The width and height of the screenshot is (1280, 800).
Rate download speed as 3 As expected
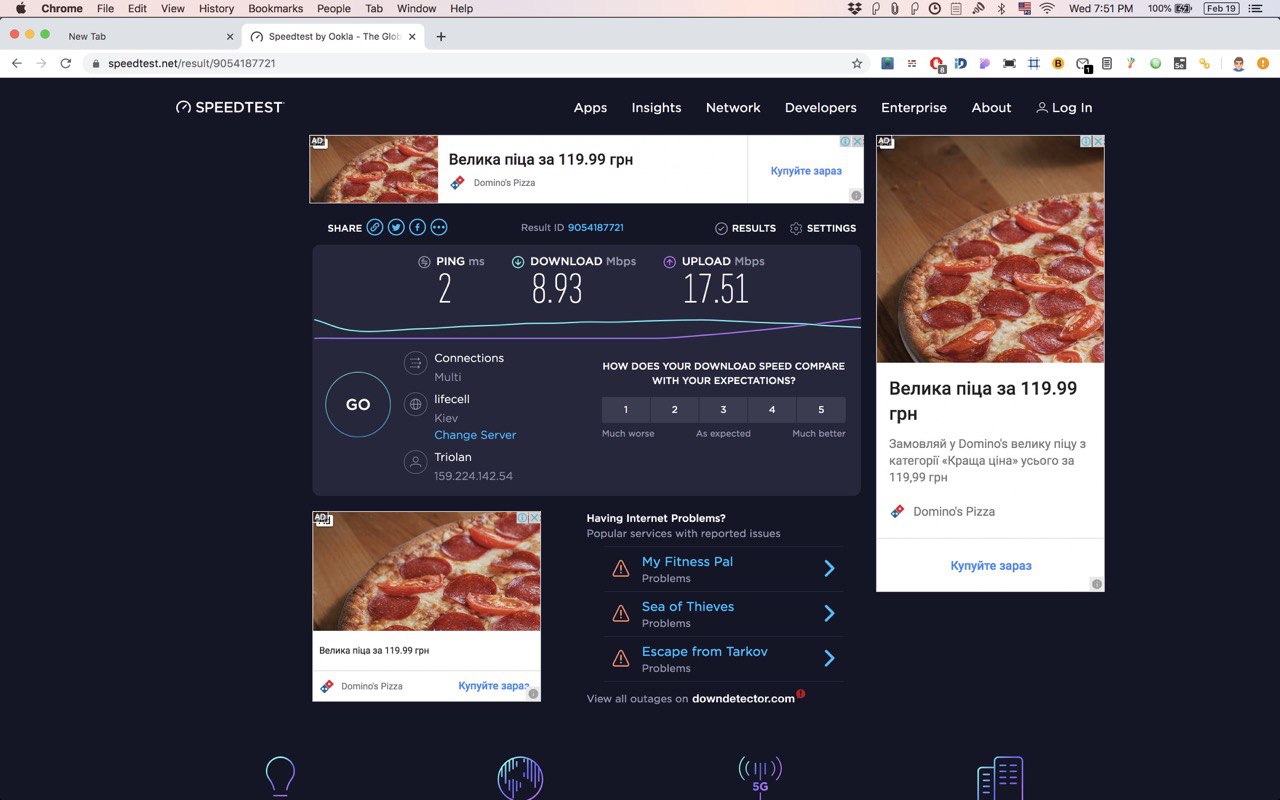723,410
